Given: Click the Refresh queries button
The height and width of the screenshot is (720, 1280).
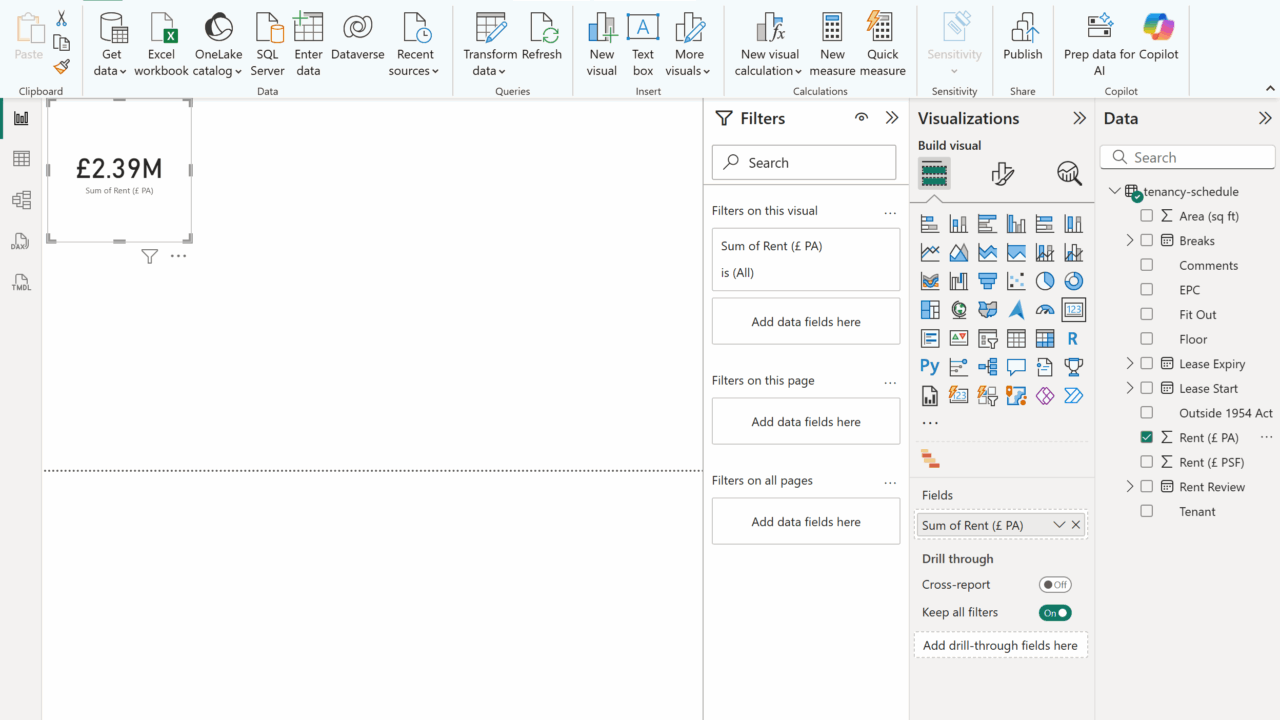Looking at the screenshot, I should tap(542, 44).
